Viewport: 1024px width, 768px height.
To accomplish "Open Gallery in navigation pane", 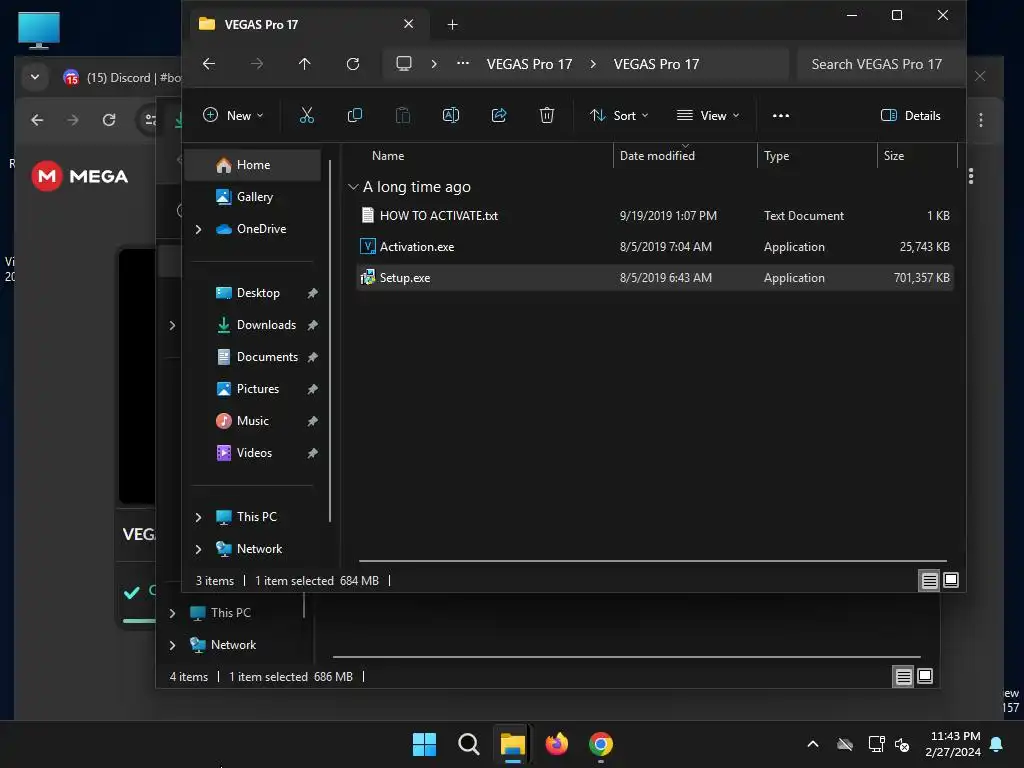I will tap(253, 197).
